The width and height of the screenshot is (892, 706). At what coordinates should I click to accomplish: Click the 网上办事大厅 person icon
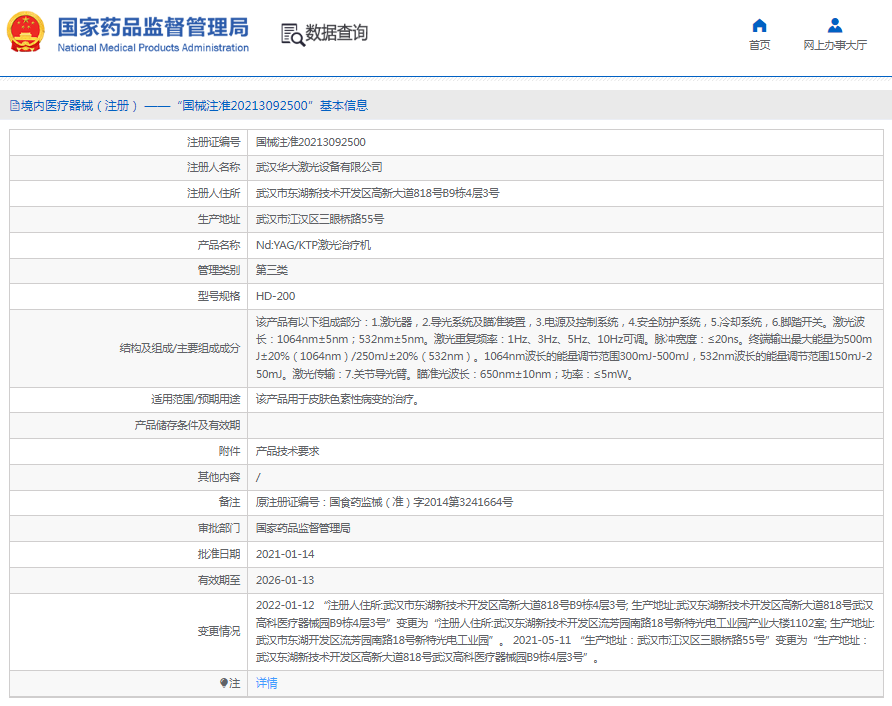[835, 26]
